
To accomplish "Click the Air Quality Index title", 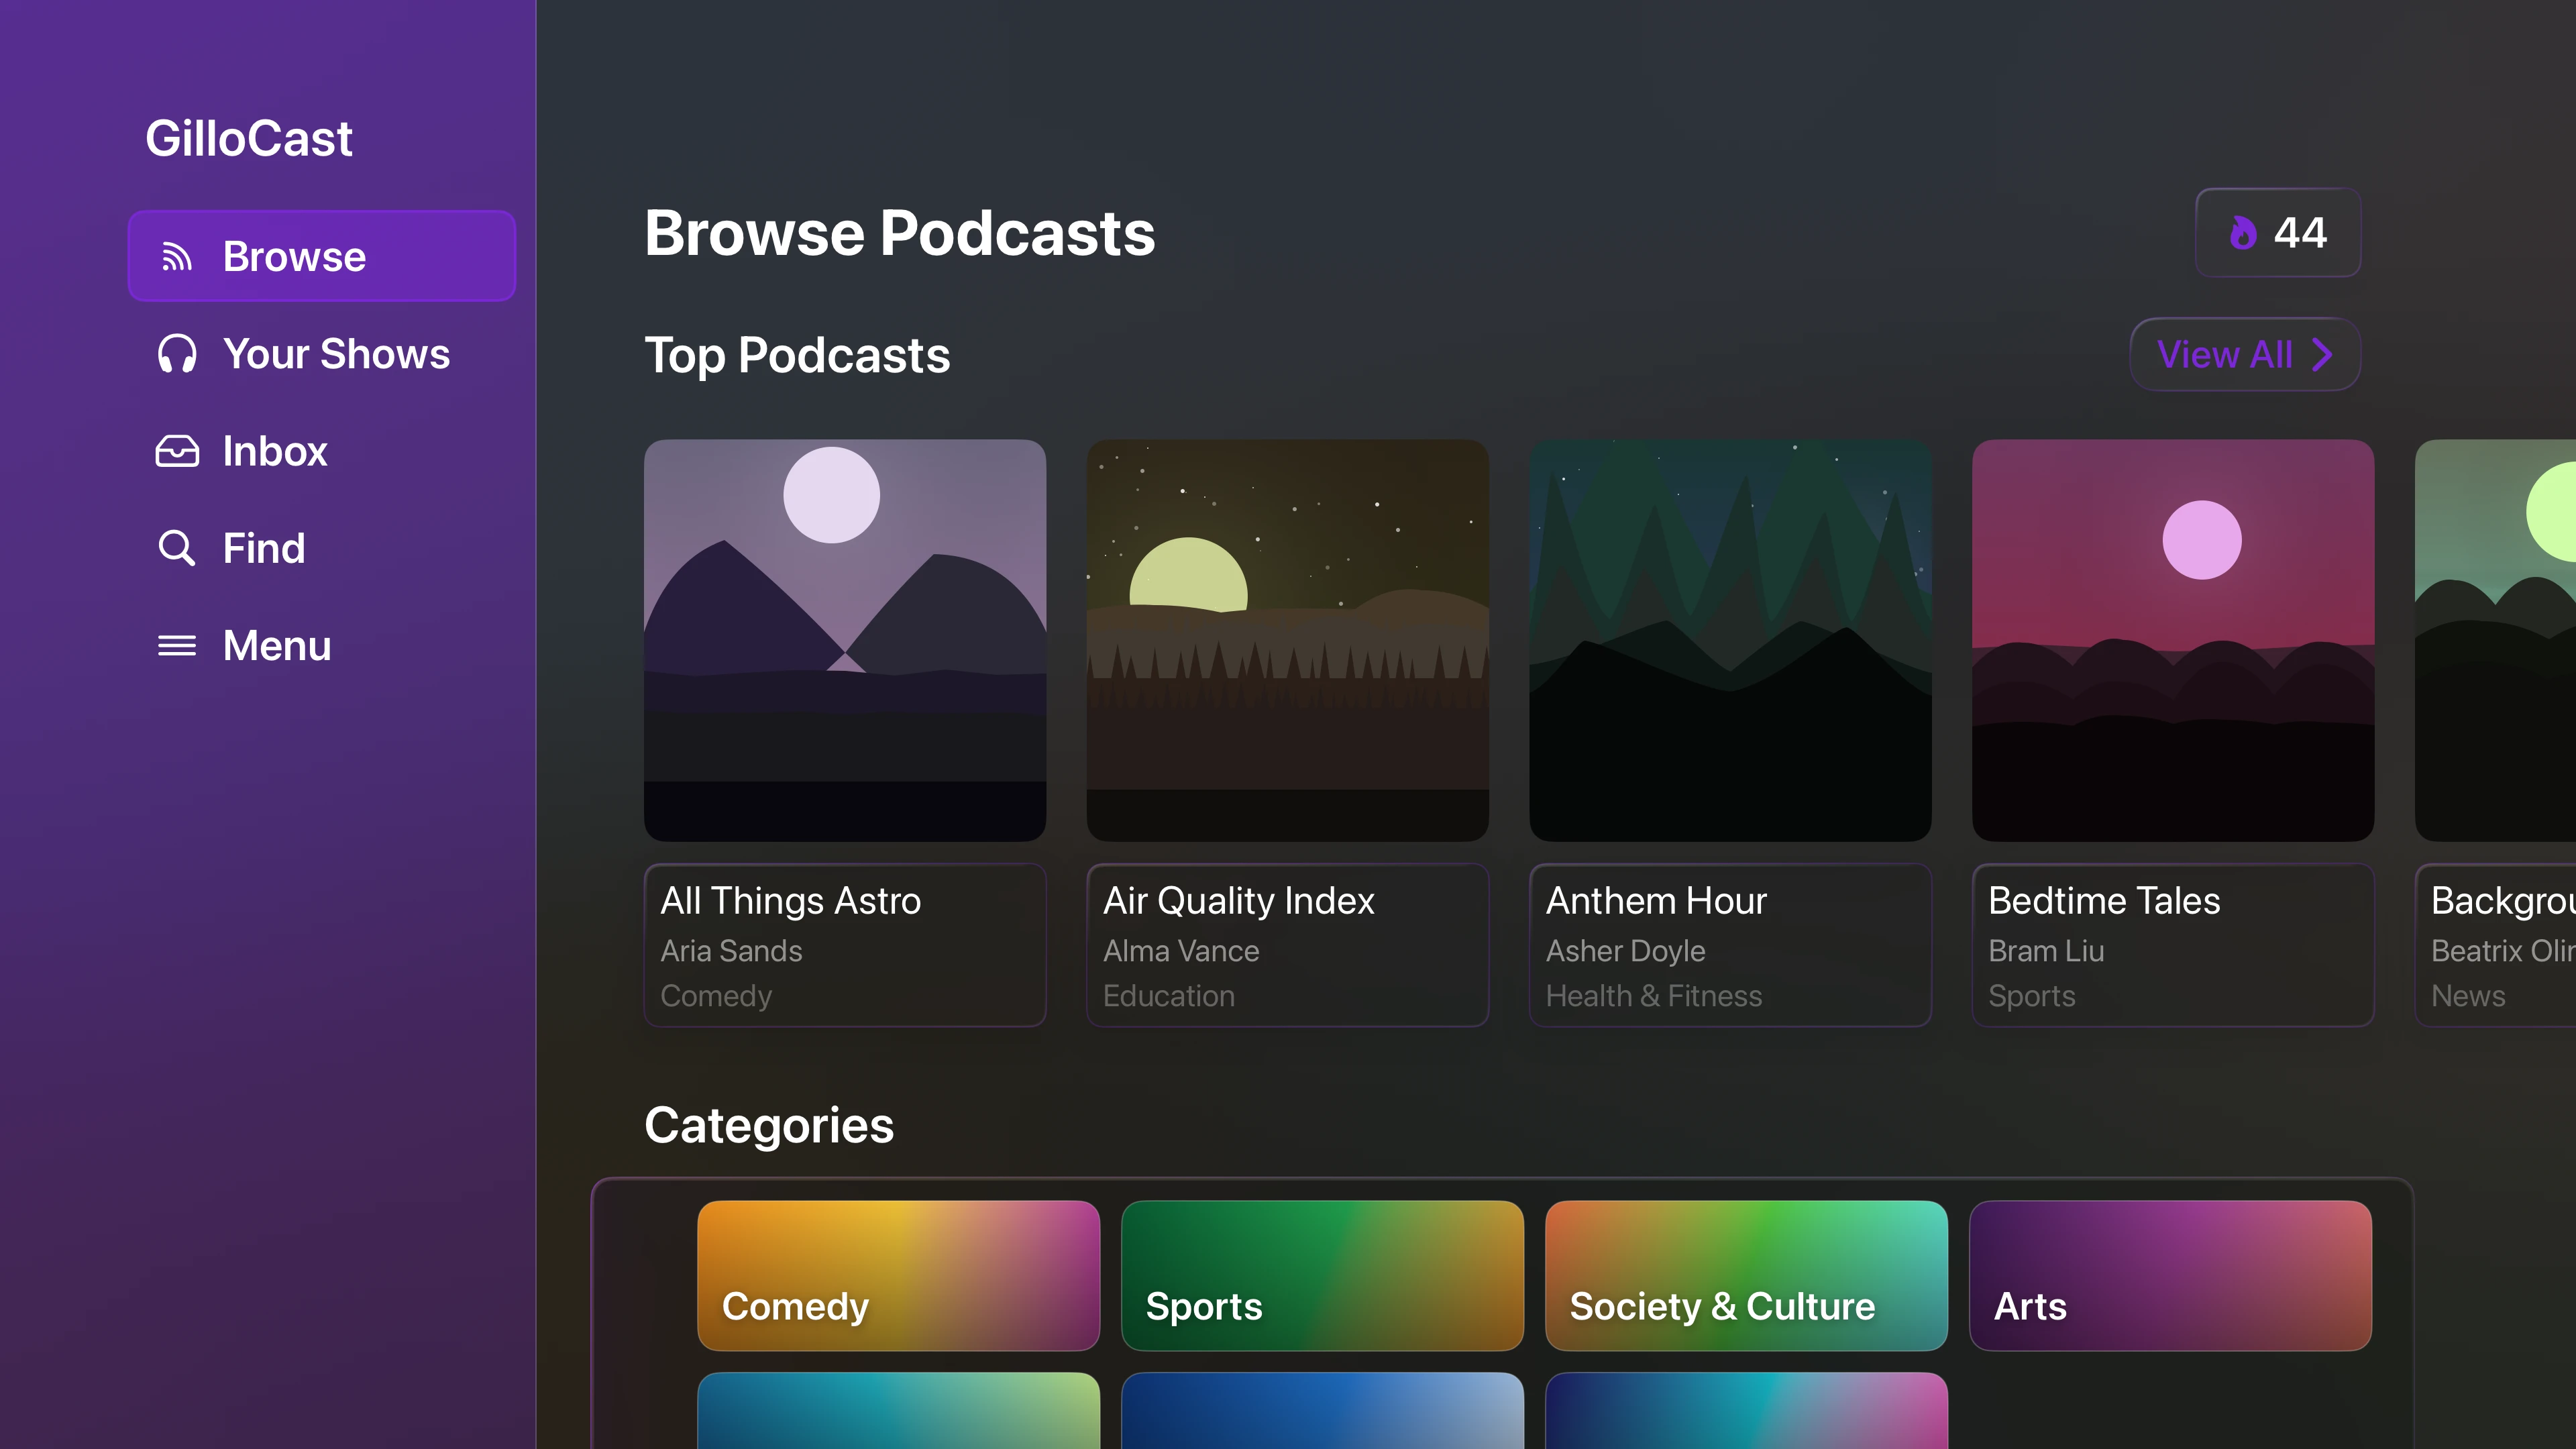I will click(1238, 901).
